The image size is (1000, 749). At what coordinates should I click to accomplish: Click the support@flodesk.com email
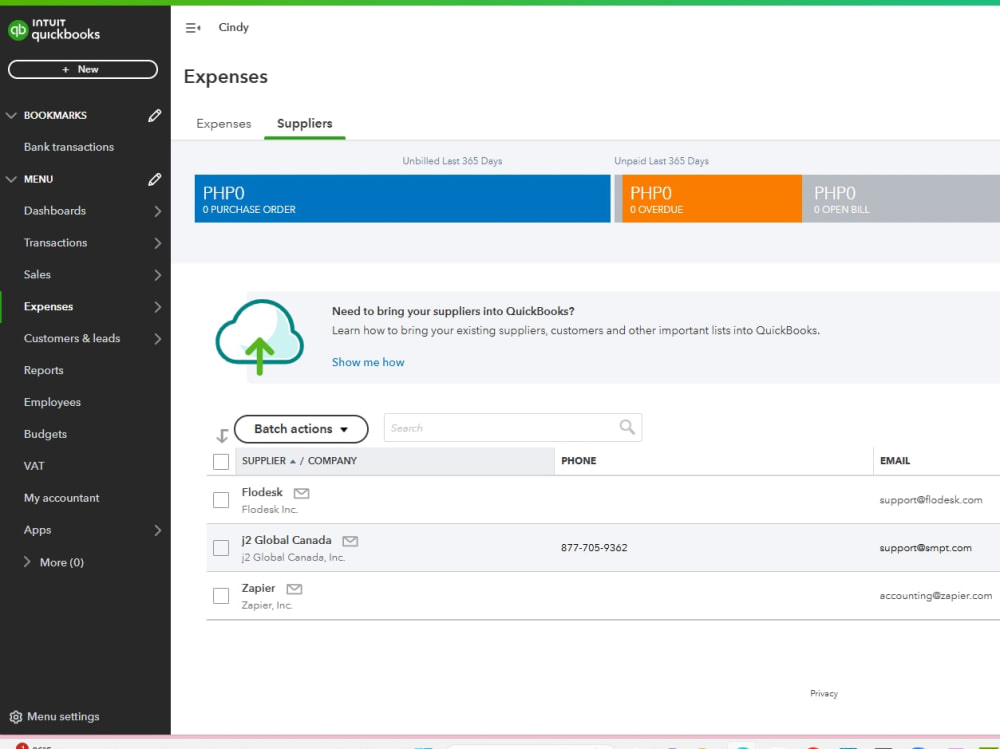tap(930, 500)
